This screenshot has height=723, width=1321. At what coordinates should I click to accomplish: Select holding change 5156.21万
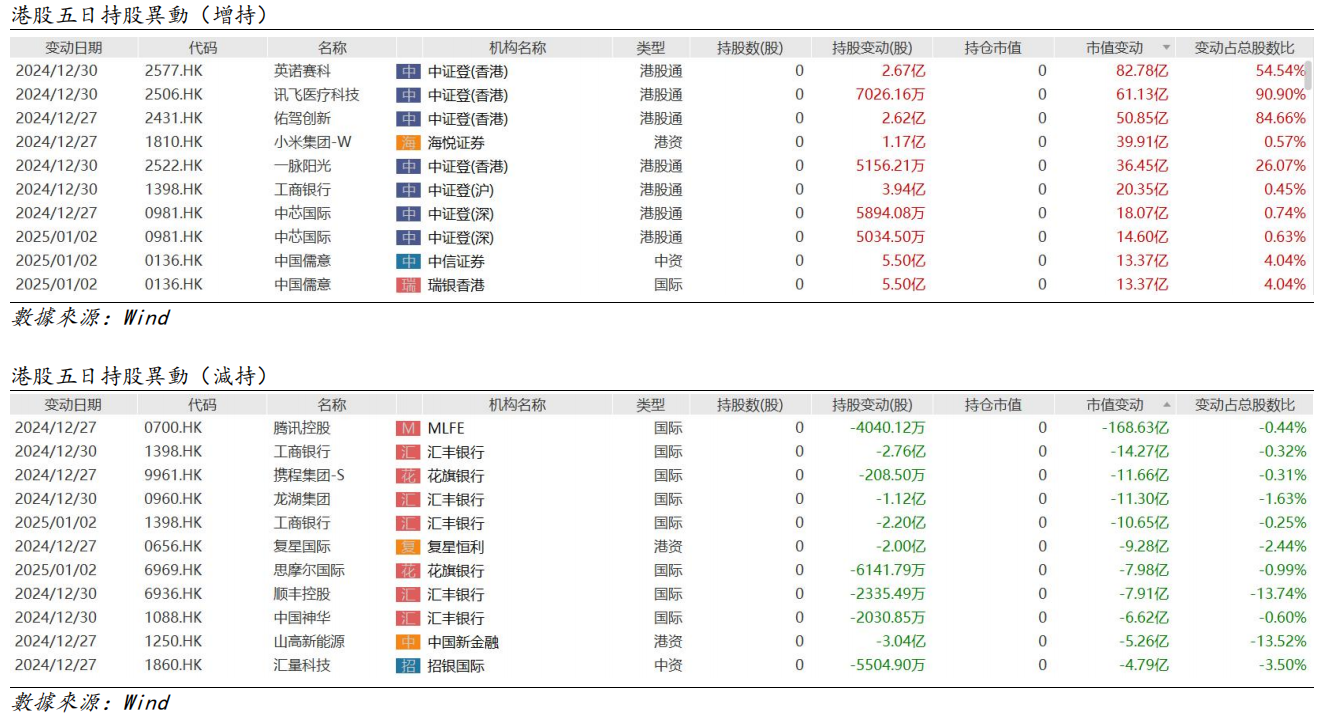891,166
